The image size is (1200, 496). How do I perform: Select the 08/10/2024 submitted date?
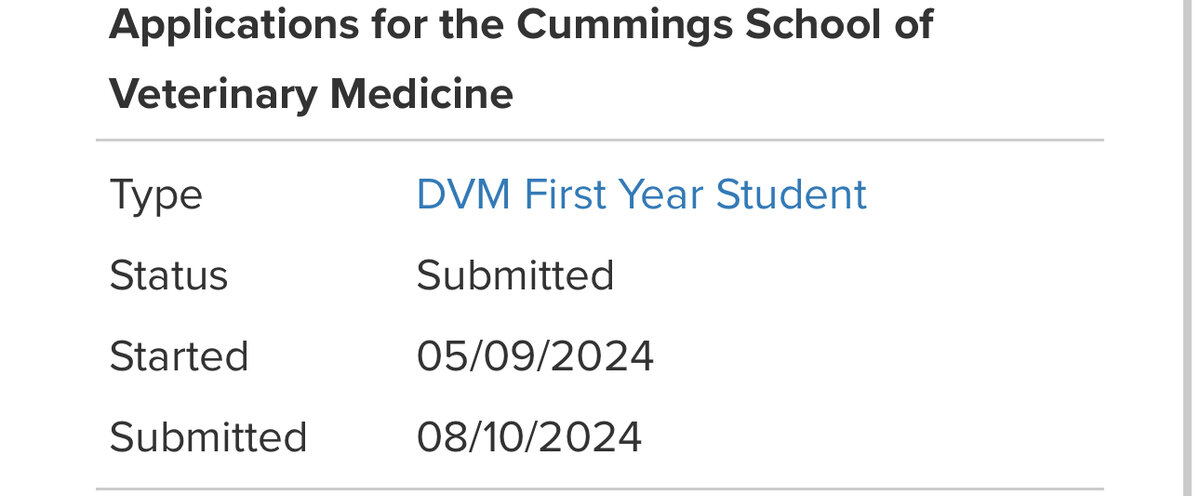pos(529,437)
